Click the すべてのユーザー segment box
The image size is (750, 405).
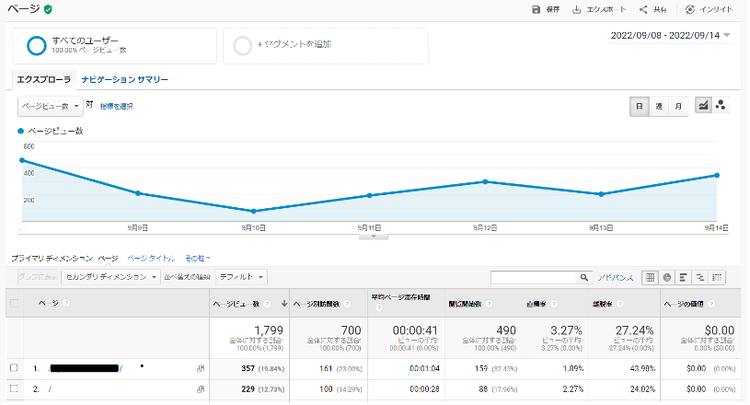pos(114,46)
